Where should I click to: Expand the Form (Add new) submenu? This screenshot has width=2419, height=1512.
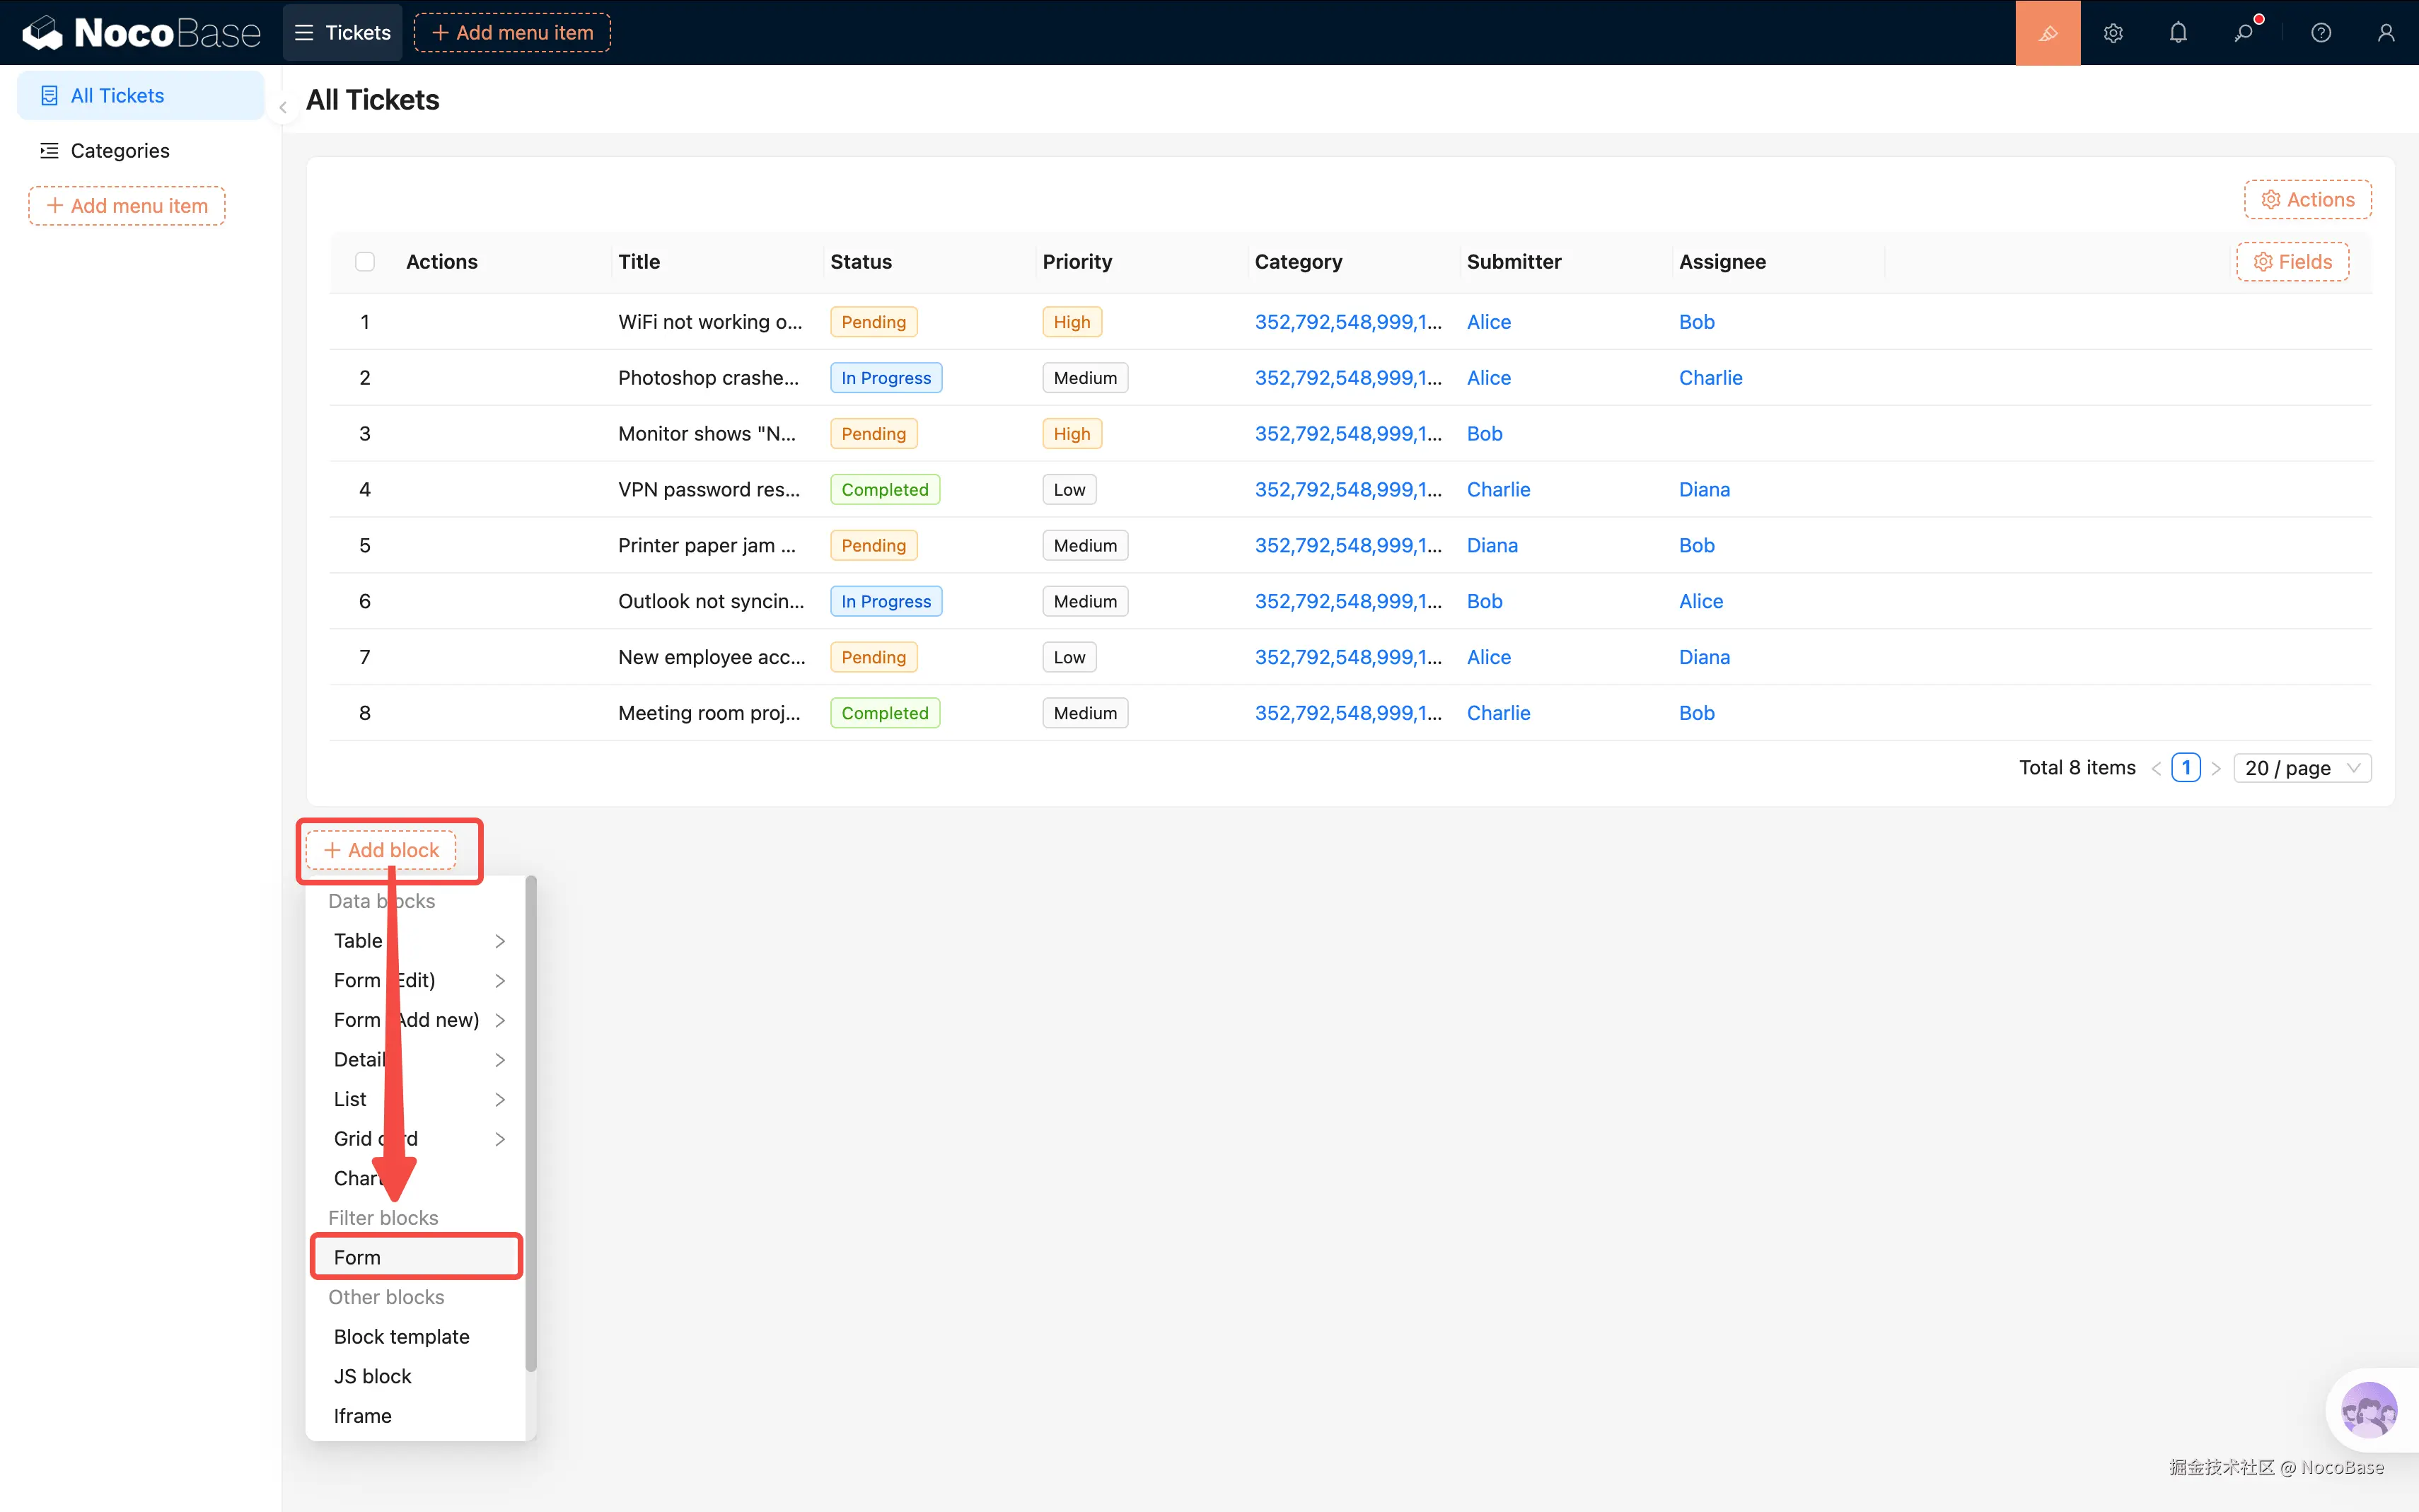418,1020
